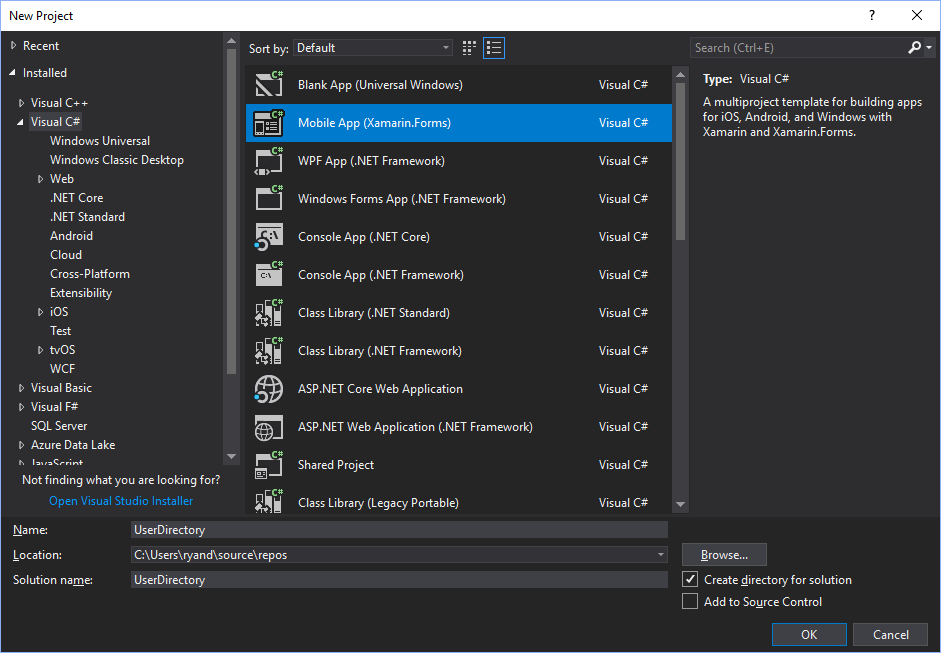
Task: Click template list scrollbar up arrow
Action: coord(680,75)
